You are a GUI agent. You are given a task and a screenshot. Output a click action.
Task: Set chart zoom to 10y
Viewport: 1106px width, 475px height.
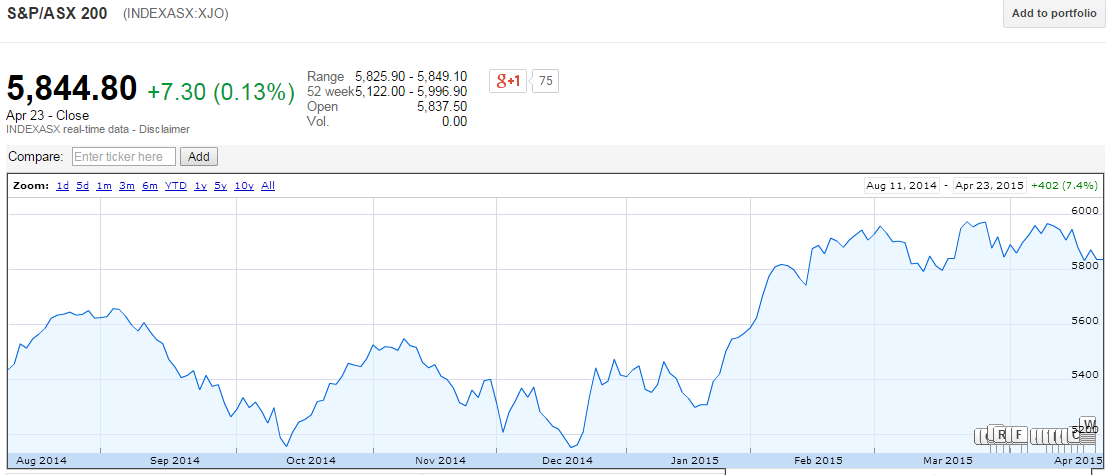pyautogui.click(x=244, y=186)
